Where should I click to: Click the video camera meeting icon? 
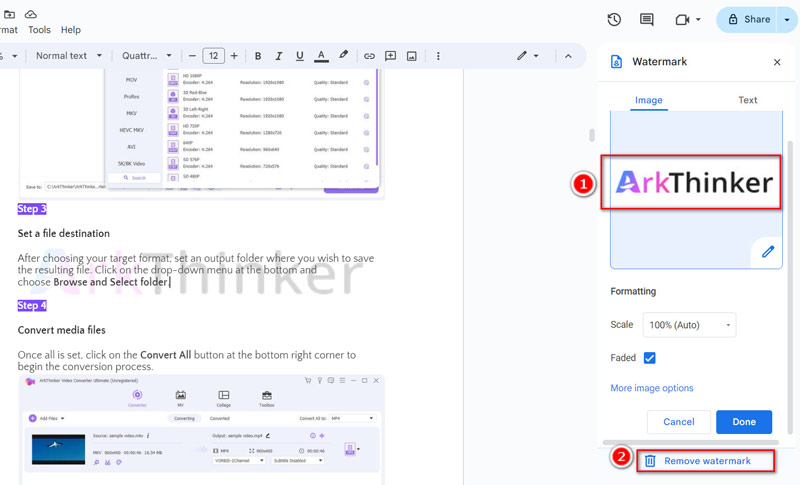coord(682,20)
